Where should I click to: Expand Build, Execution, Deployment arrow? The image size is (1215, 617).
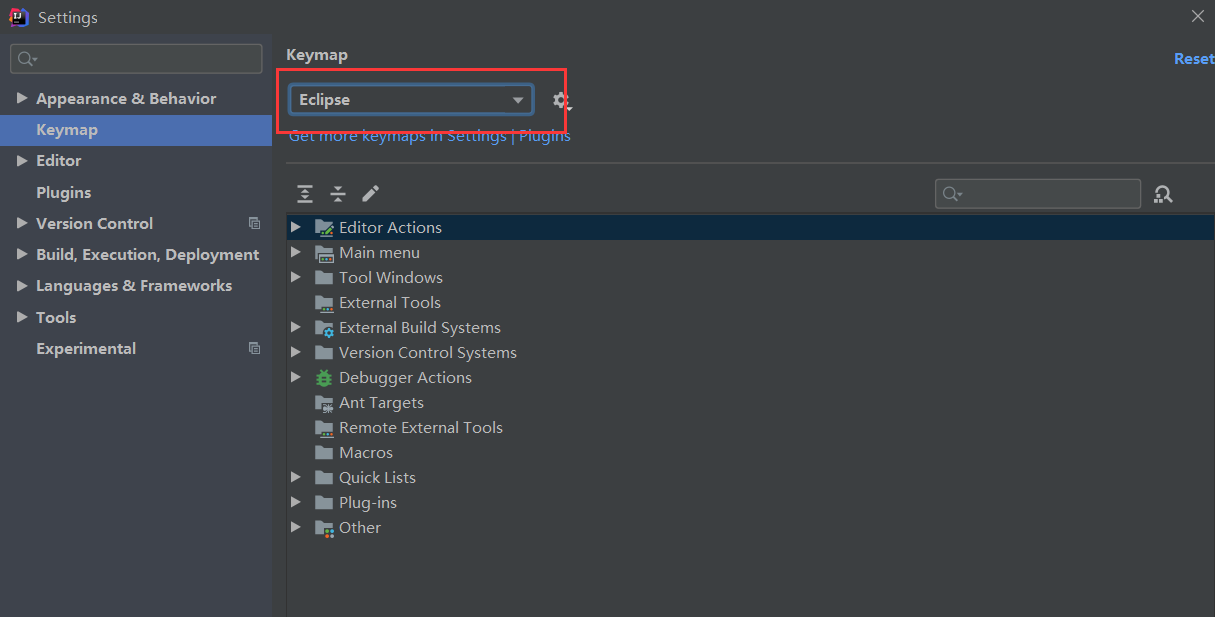(x=22, y=255)
